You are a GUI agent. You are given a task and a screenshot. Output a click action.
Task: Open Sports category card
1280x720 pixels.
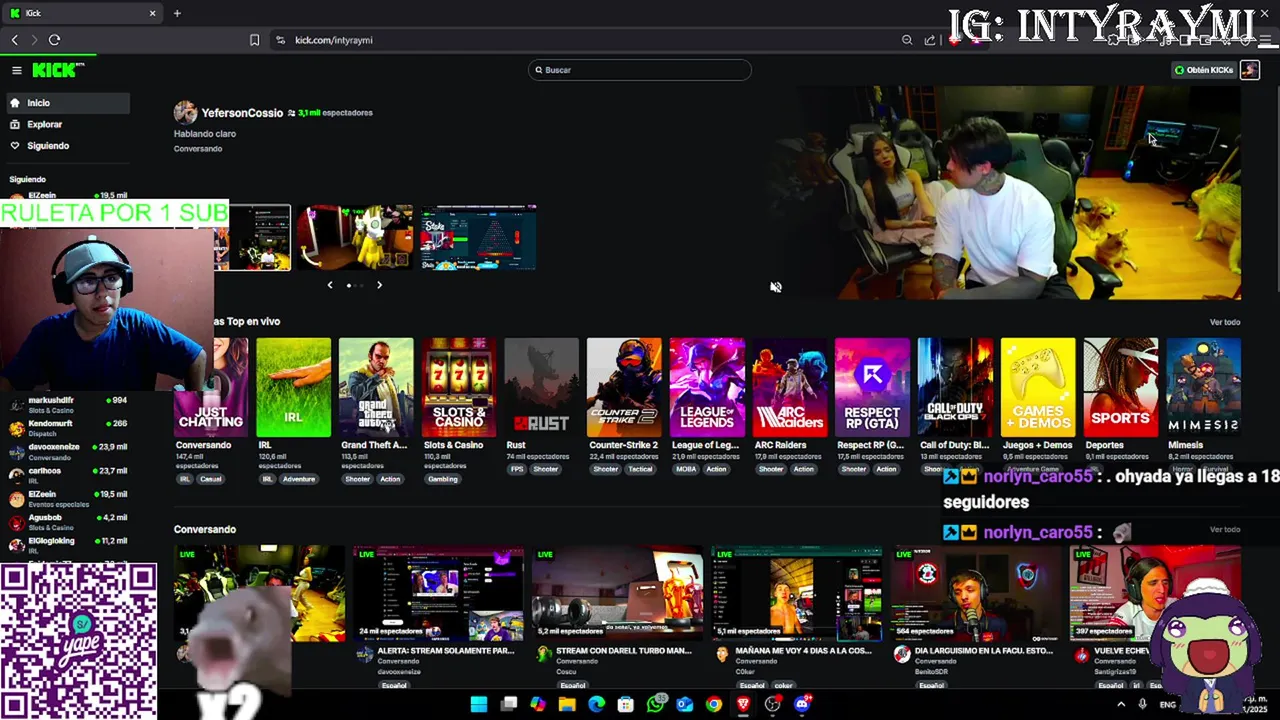pos(1121,388)
